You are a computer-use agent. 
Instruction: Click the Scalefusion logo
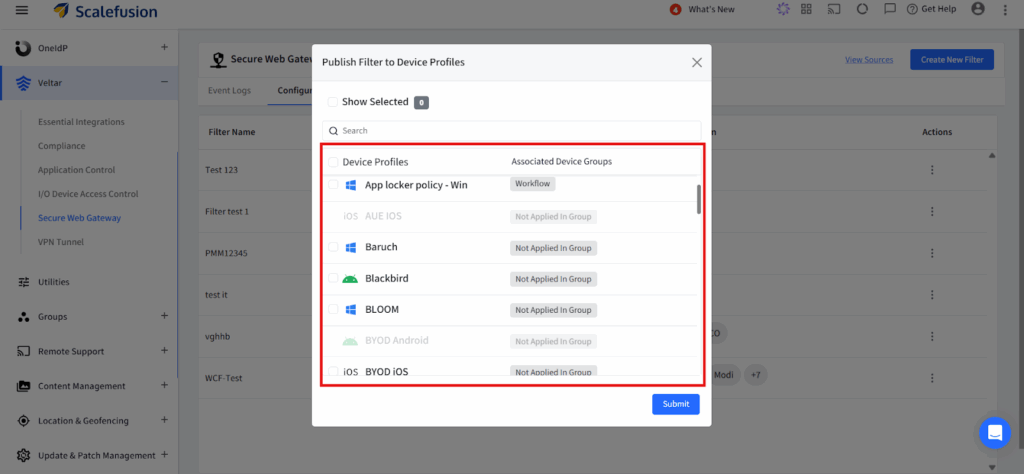[x=105, y=10]
